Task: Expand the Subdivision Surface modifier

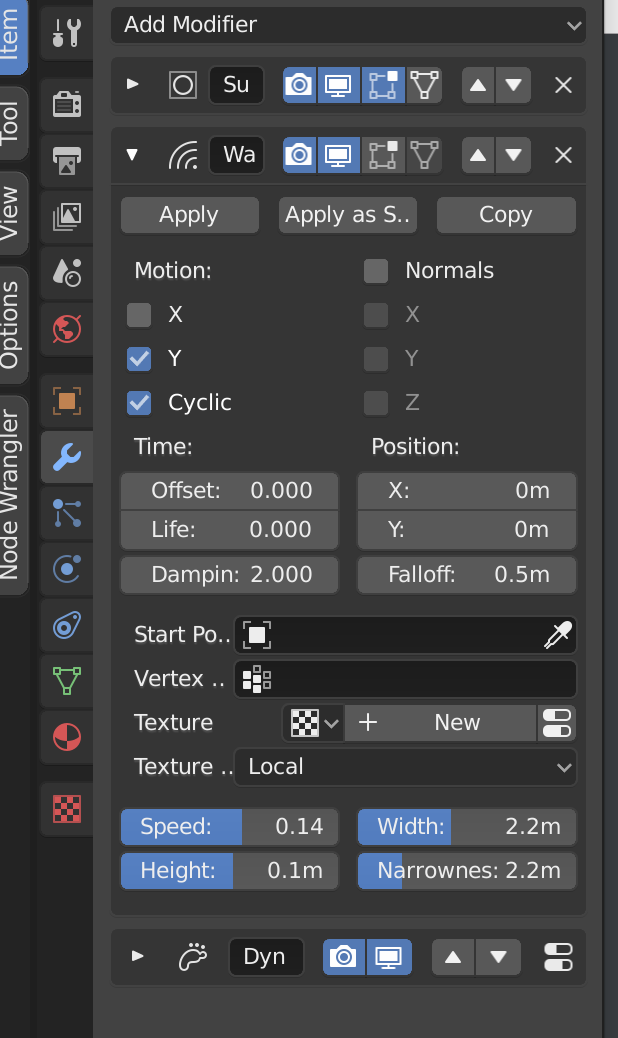Action: (131, 85)
